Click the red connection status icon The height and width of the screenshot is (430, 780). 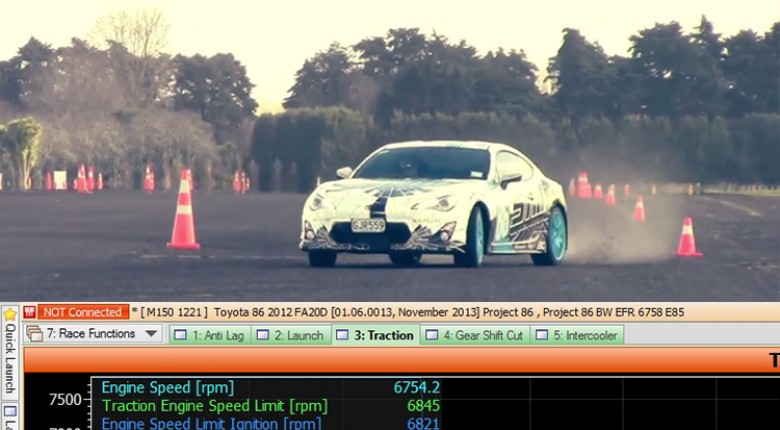pos(29,313)
